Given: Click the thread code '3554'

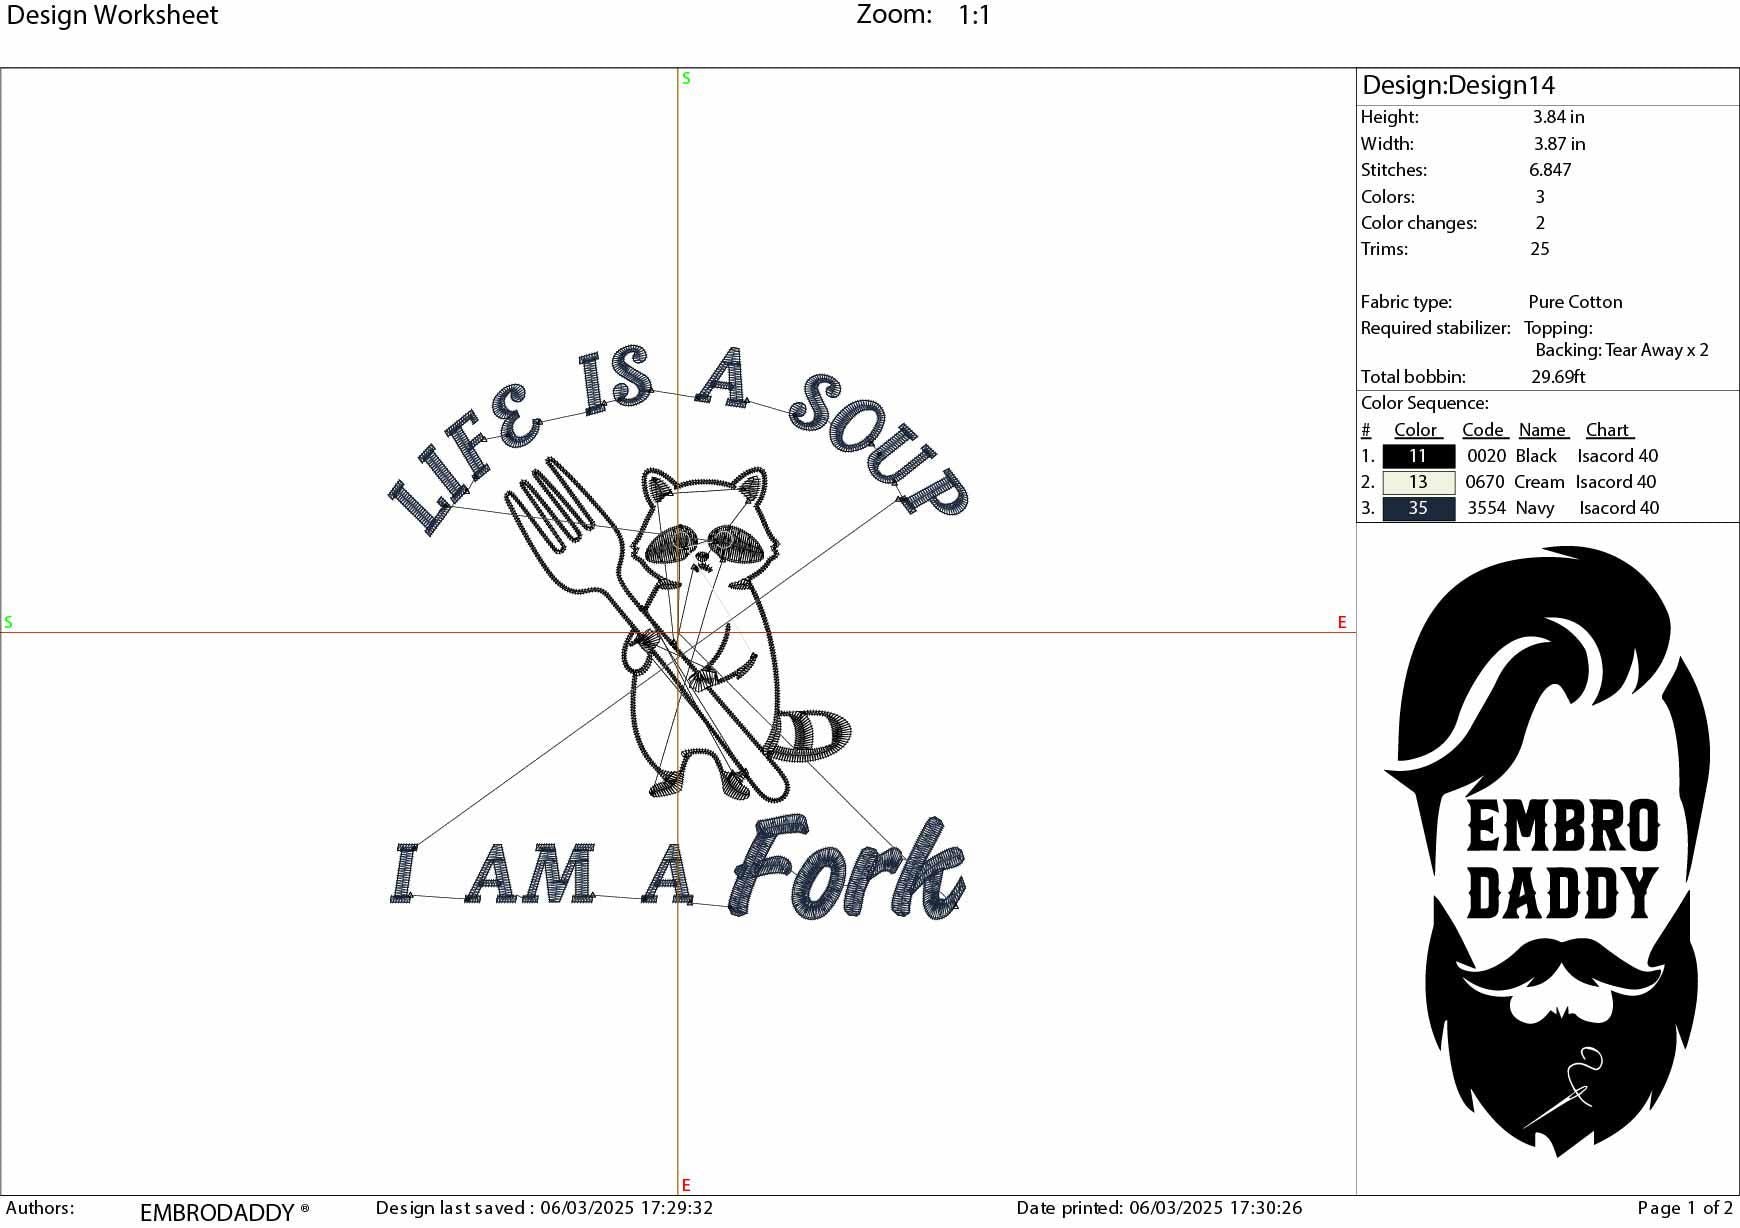Looking at the screenshot, I should coord(1486,508).
